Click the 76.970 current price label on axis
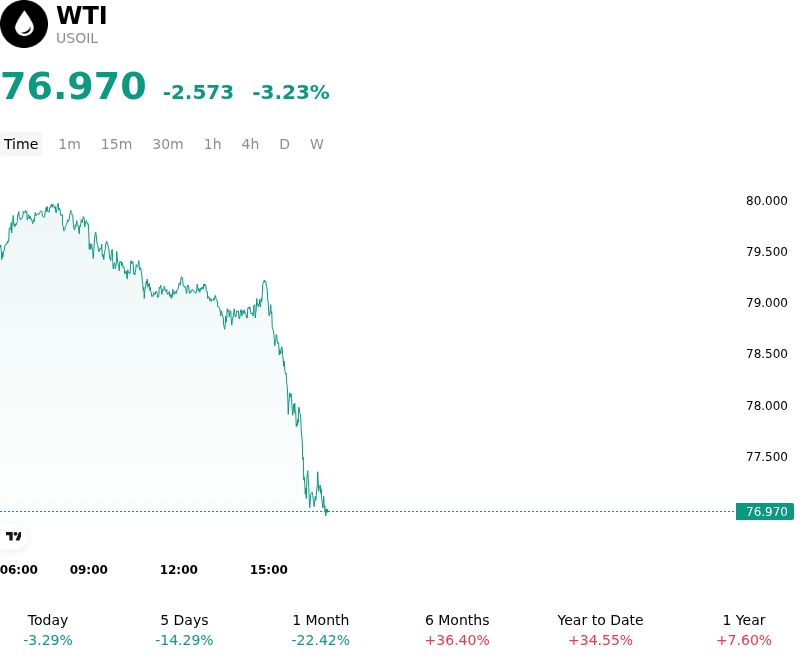Screen dimensions: 800x660 765,512
